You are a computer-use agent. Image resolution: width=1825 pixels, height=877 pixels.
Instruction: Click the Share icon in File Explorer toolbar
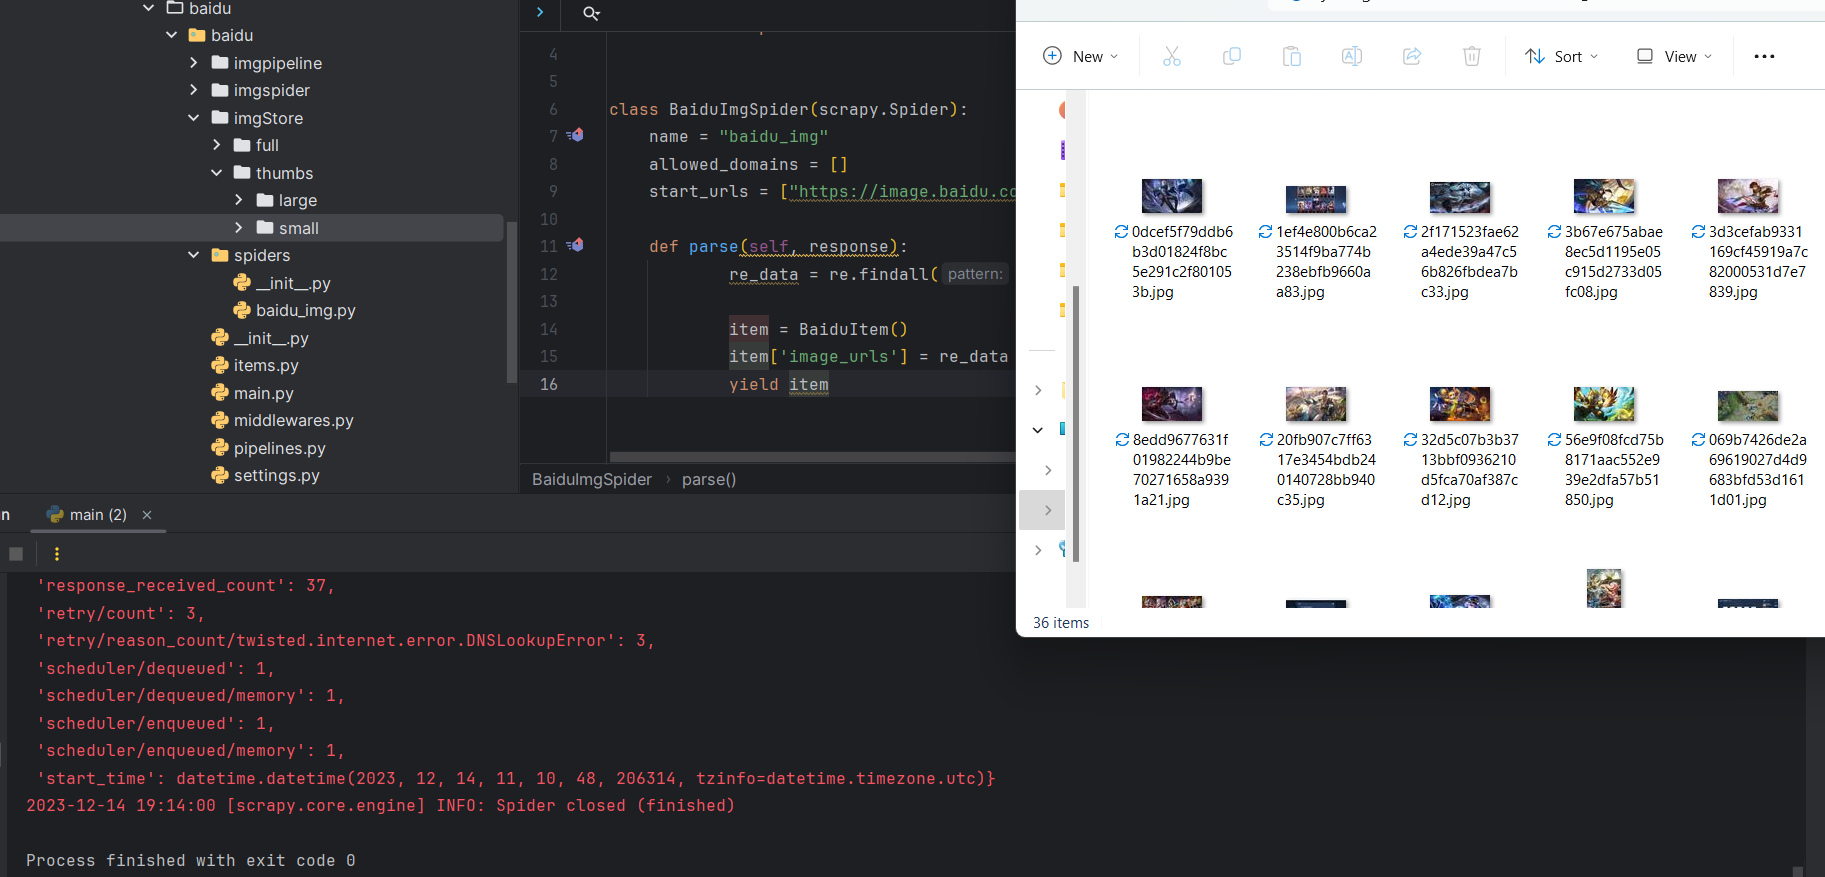pos(1412,56)
